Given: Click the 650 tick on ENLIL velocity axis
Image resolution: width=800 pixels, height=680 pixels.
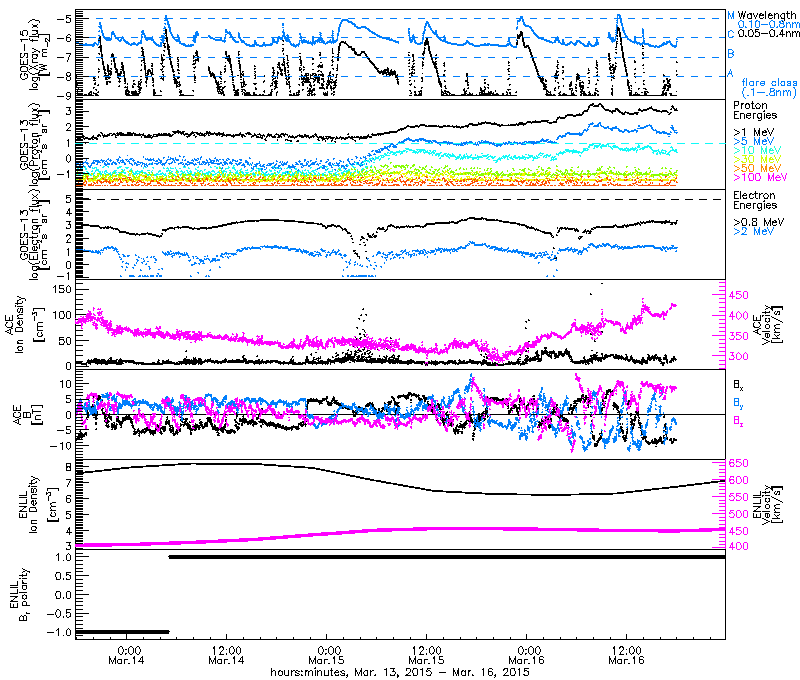Looking at the screenshot, I should 740,463.
